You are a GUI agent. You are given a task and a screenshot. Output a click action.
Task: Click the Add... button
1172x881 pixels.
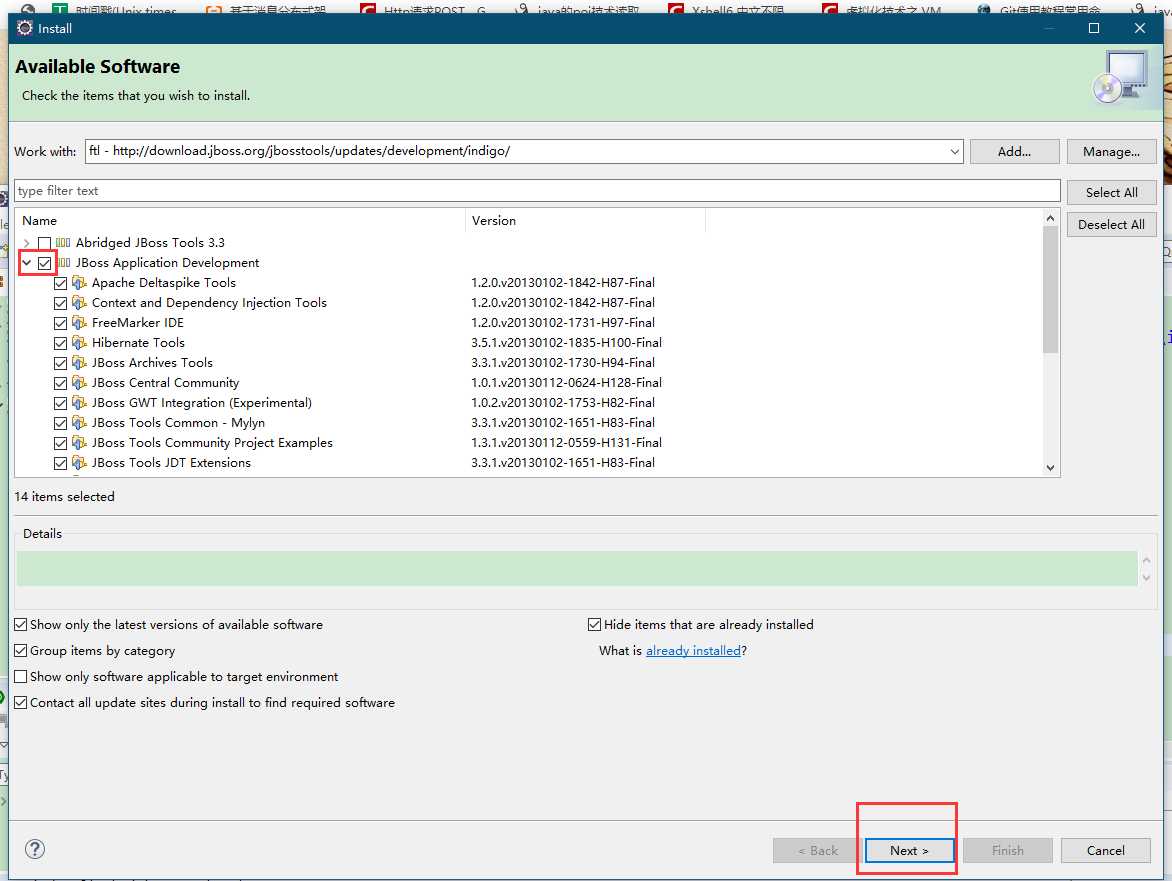pos(1014,152)
